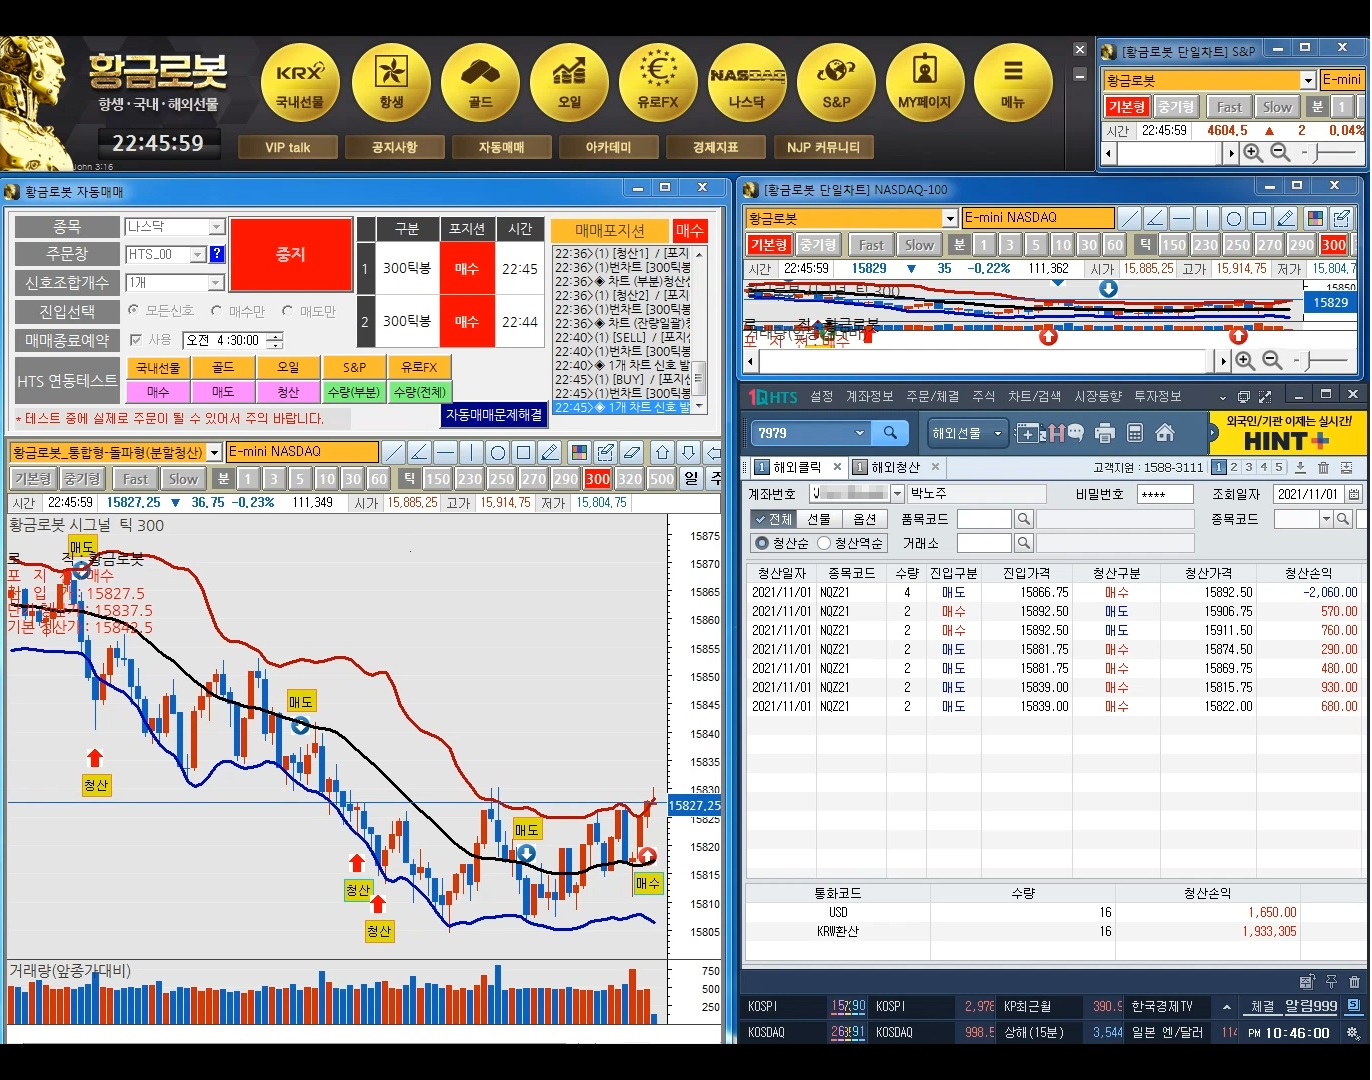1372x1080 pixels.
Task: Select eraser tool in main chart toolbar
Action: pos(631,452)
